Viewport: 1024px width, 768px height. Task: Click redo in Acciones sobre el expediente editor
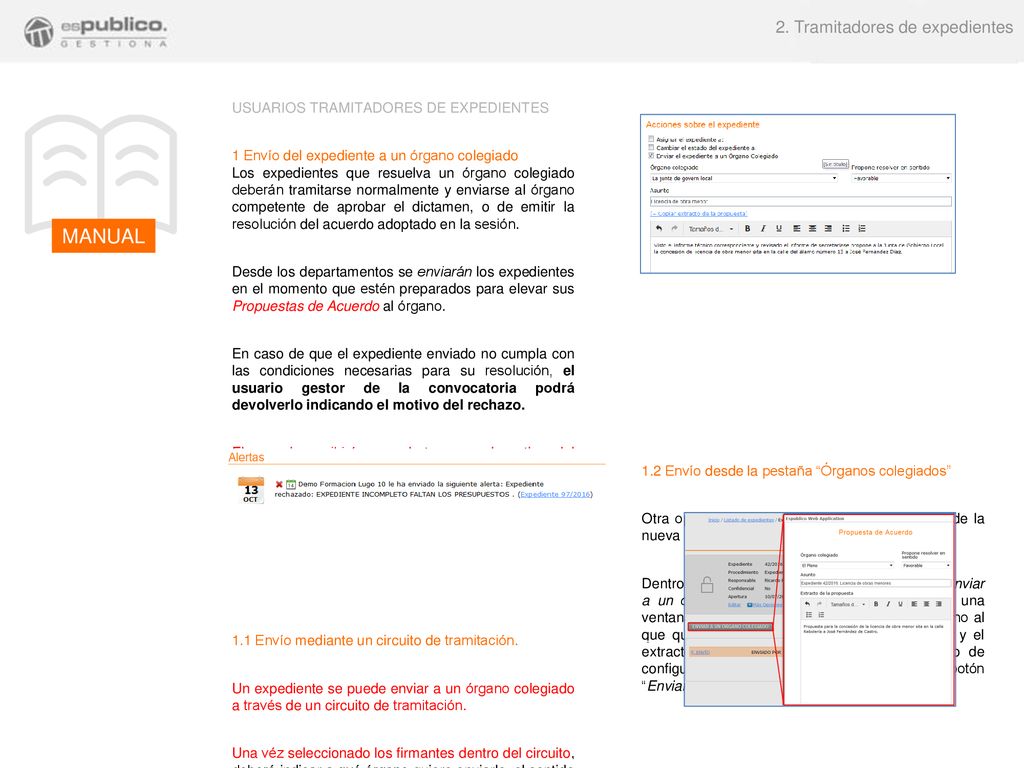coord(675,229)
